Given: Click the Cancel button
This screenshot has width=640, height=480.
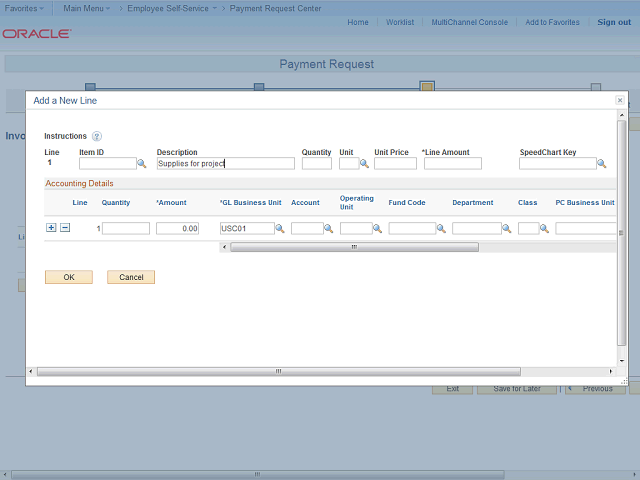Looking at the screenshot, I should (131, 277).
